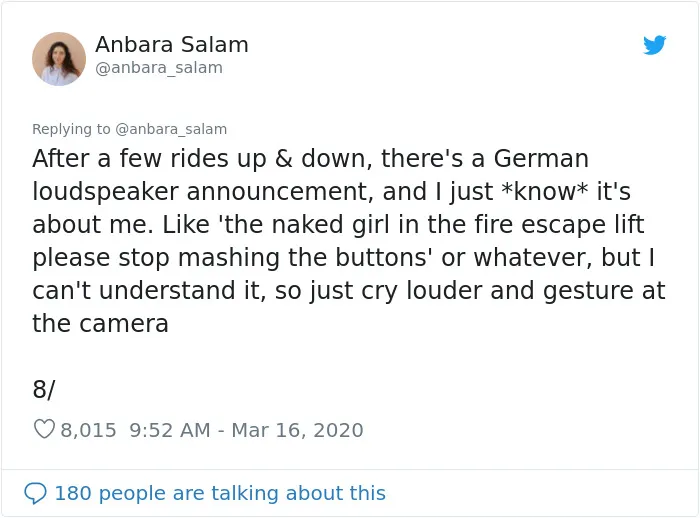
Task: Open Anbara Salam's profile photo
Action: coord(59,58)
